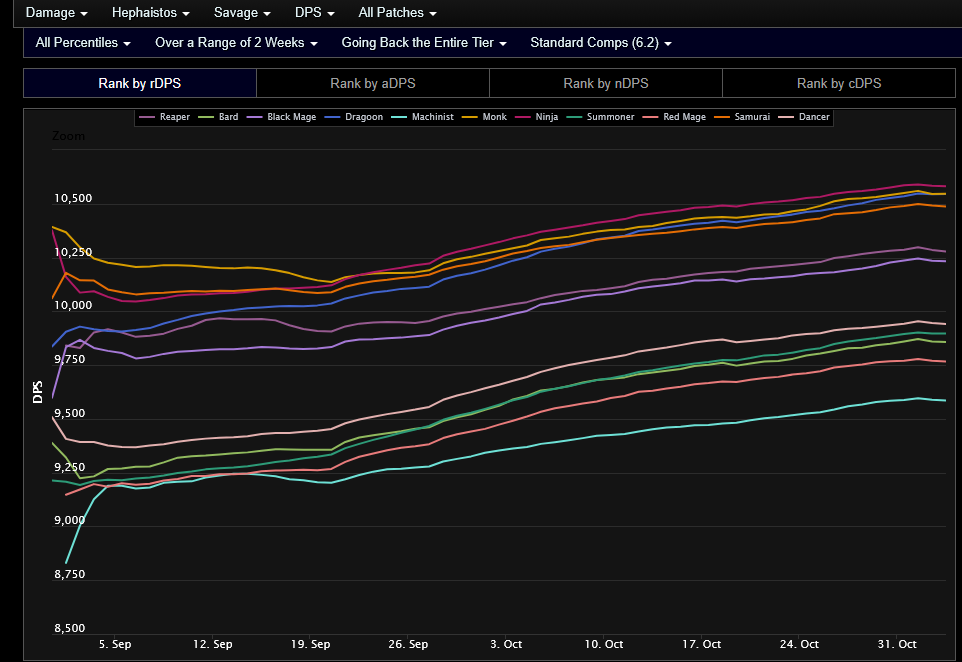Click the 17. Oct x-axis label
This screenshot has width=962, height=662.
tap(702, 644)
